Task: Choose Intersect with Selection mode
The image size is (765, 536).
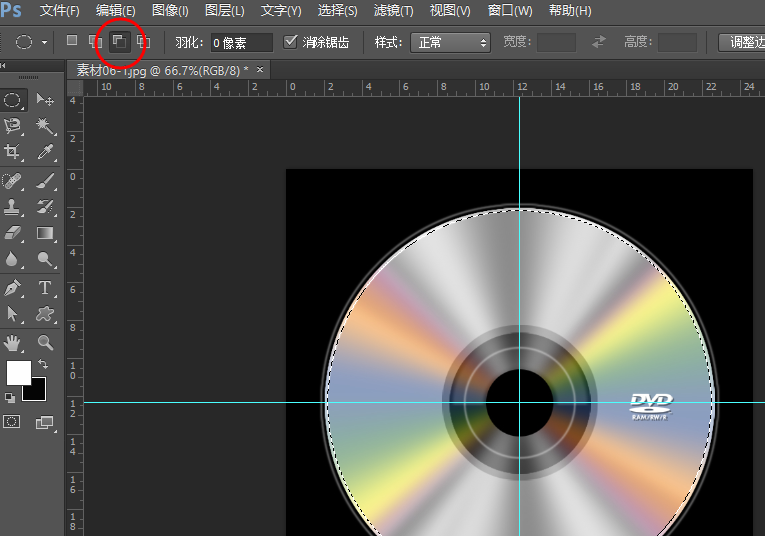Action: point(143,41)
